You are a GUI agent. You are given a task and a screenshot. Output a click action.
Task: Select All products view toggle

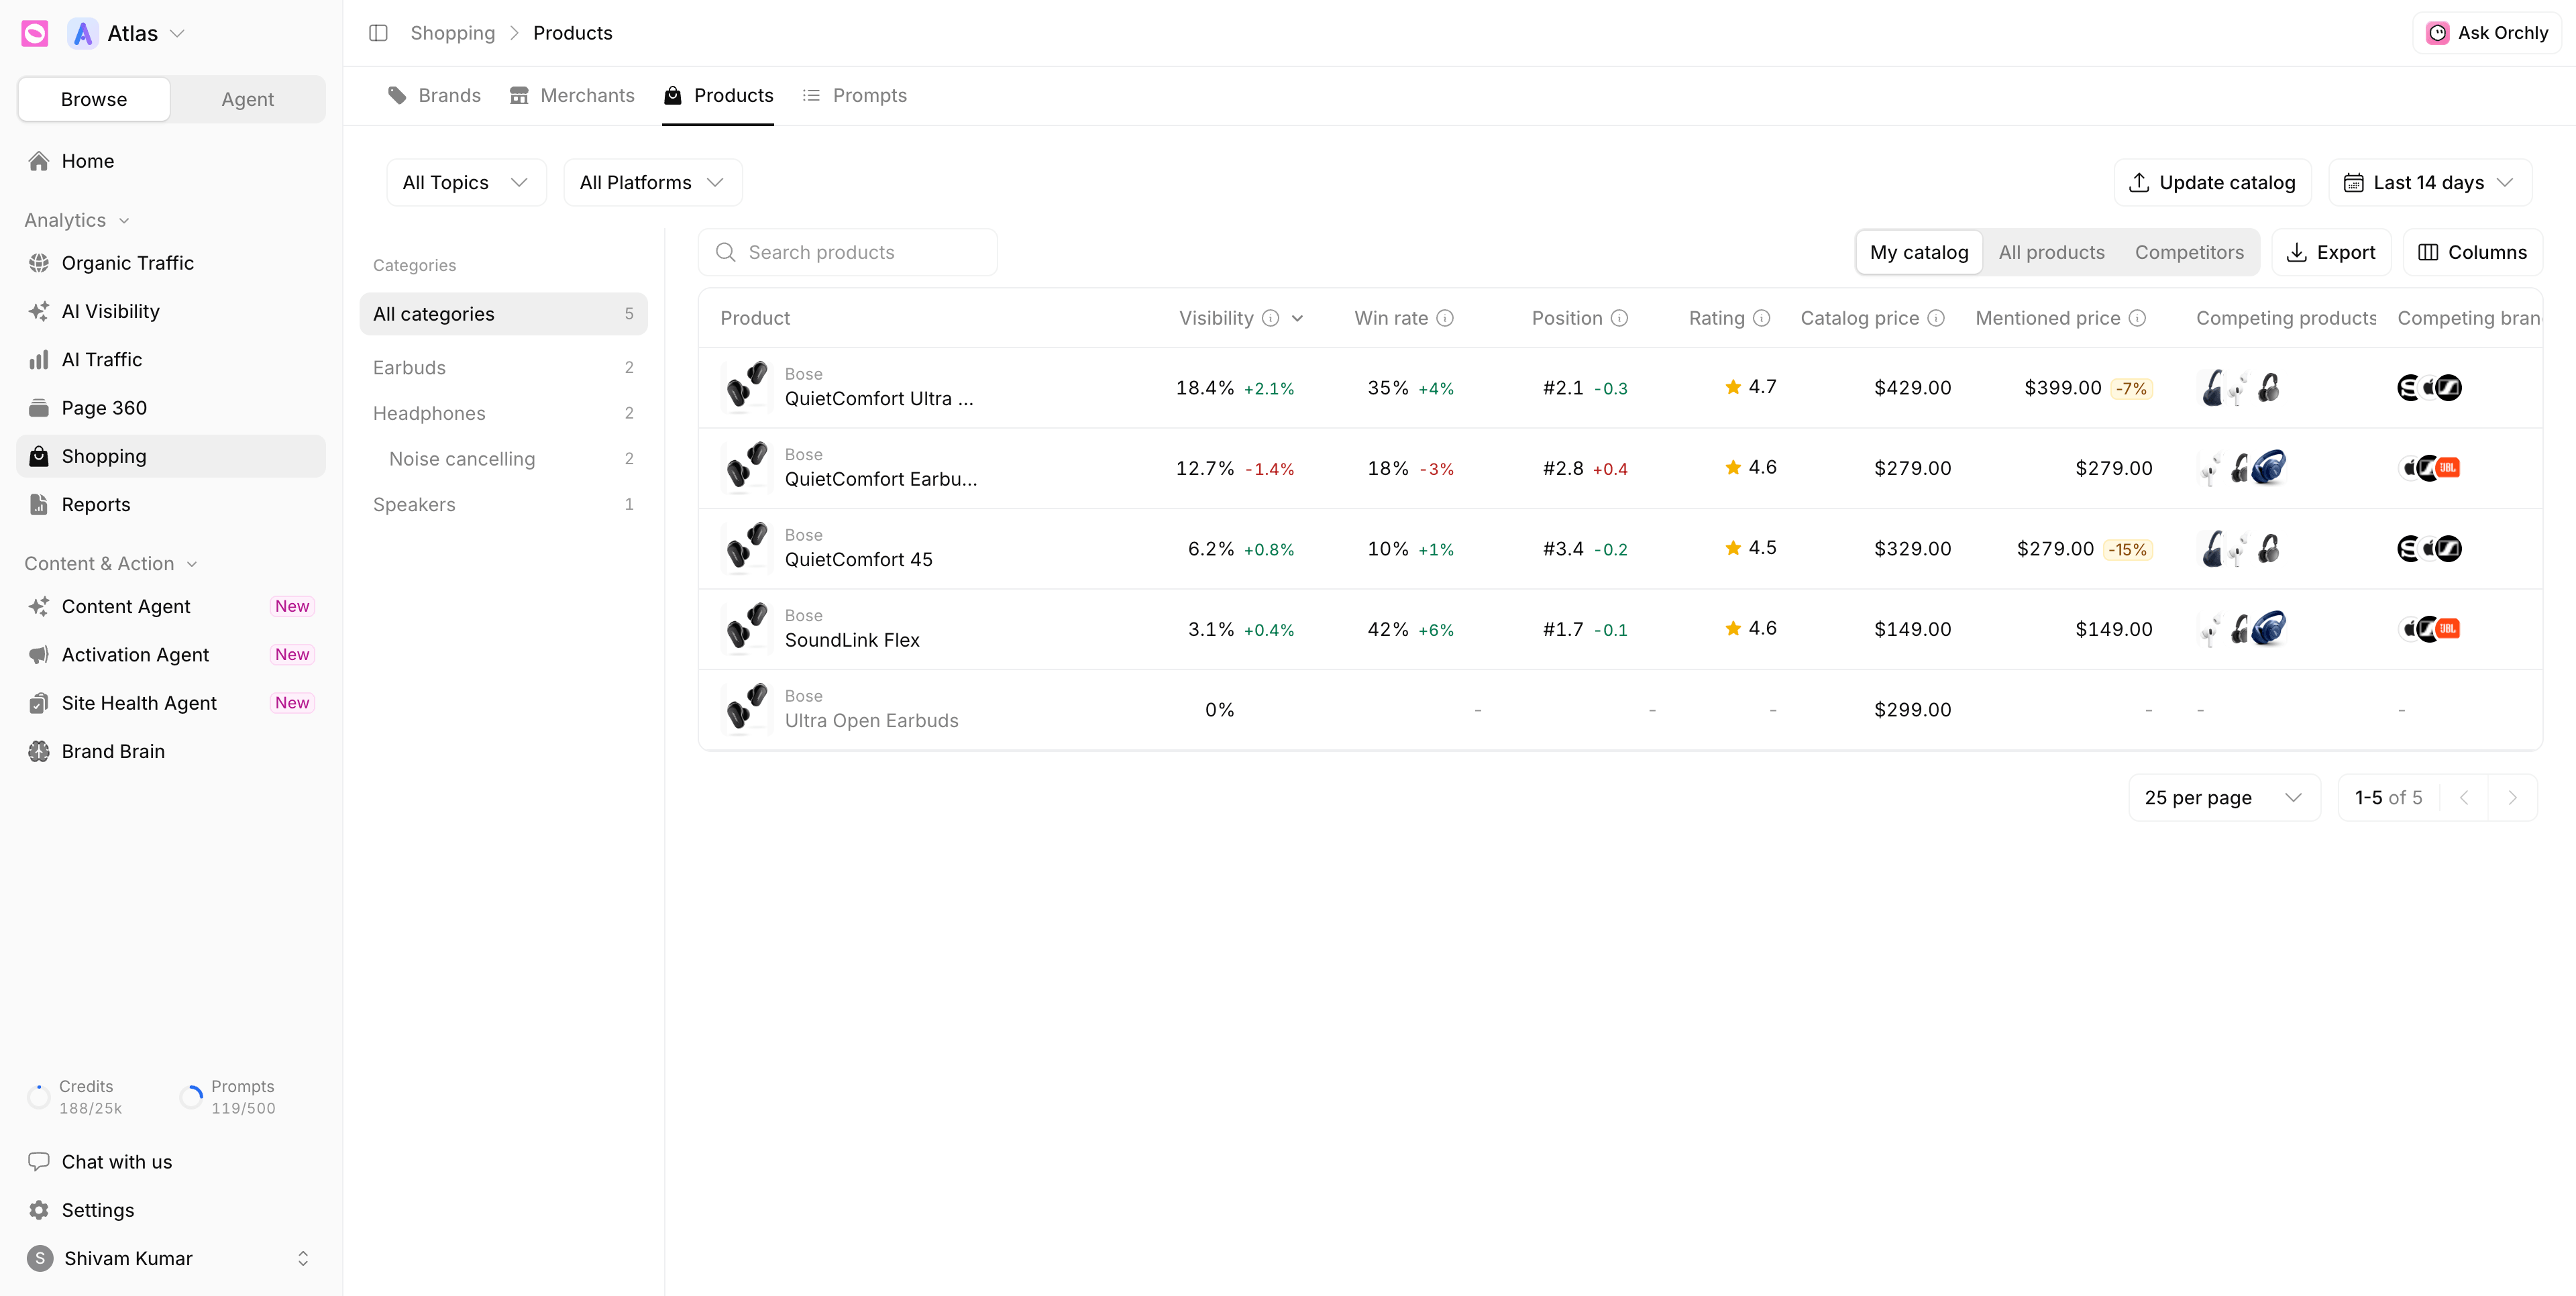pyautogui.click(x=2051, y=252)
